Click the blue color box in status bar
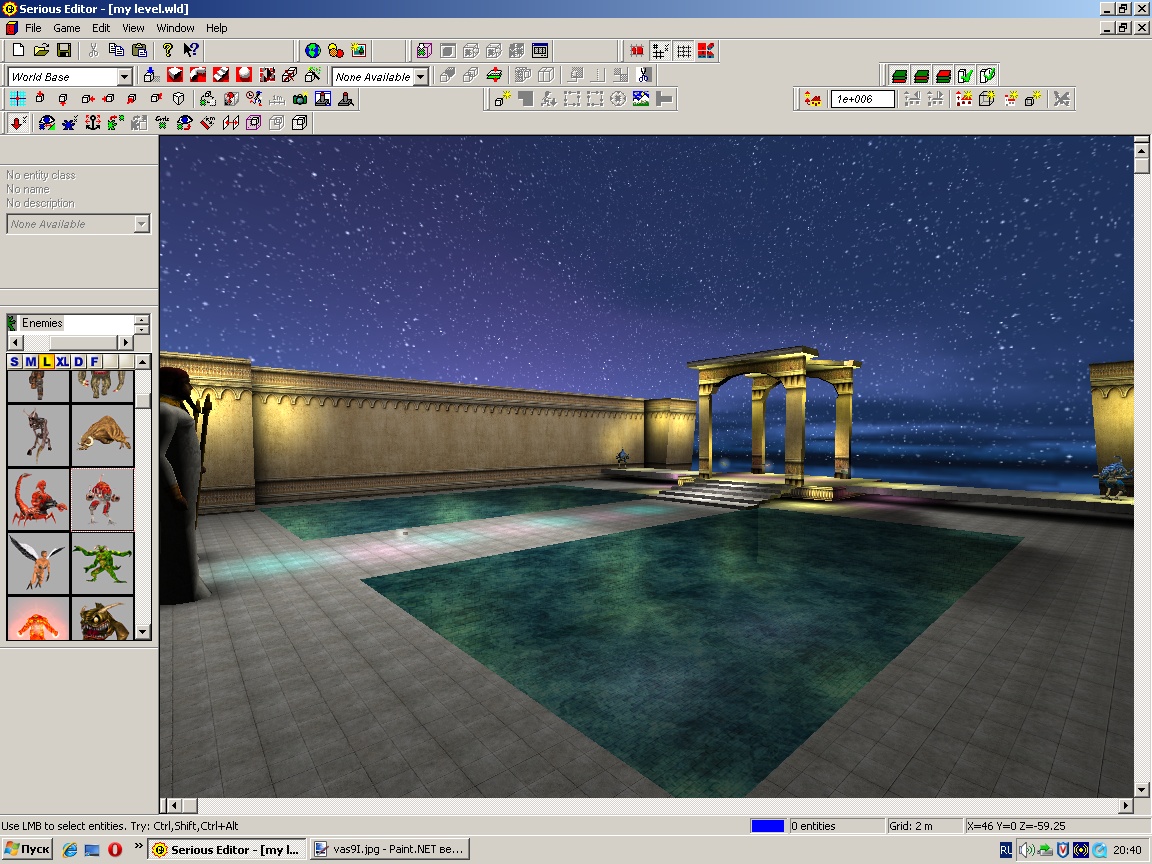The height and width of the screenshot is (864, 1152). [x=768, y=826]
